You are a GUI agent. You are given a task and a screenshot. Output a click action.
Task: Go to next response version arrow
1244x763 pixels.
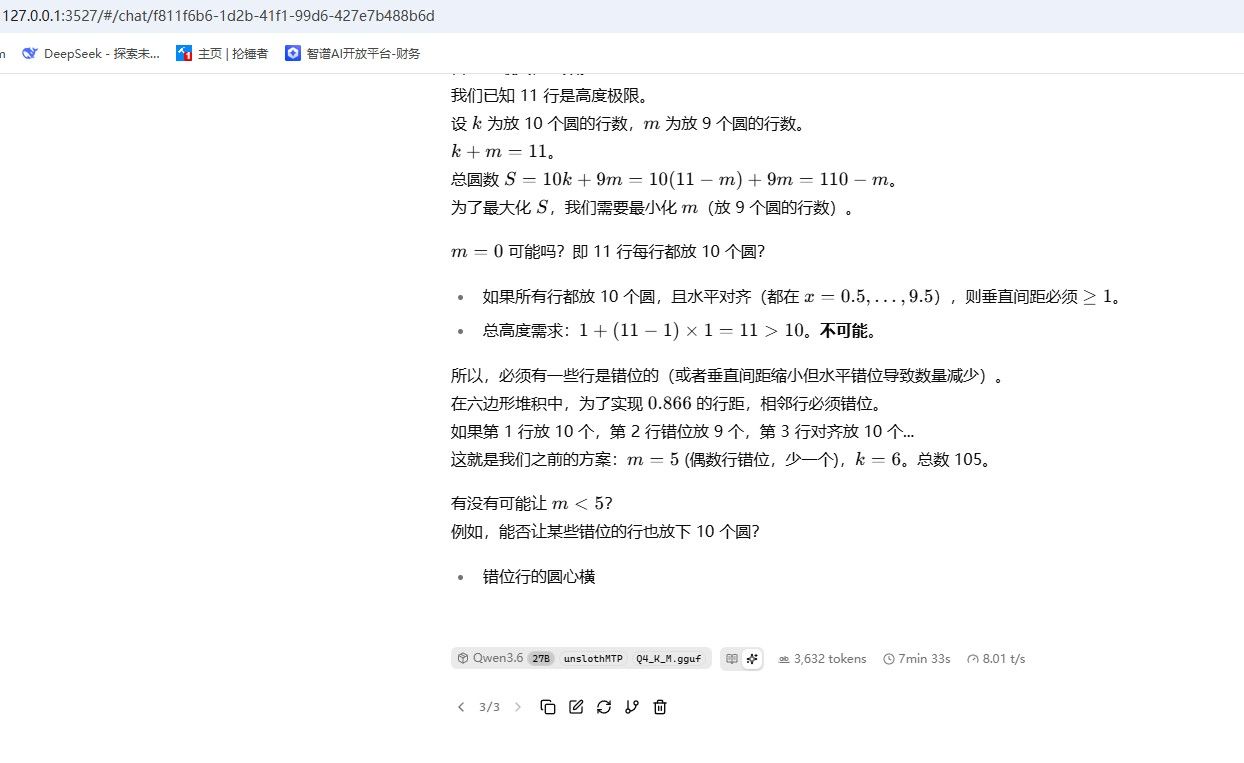[x=518, y=707]
